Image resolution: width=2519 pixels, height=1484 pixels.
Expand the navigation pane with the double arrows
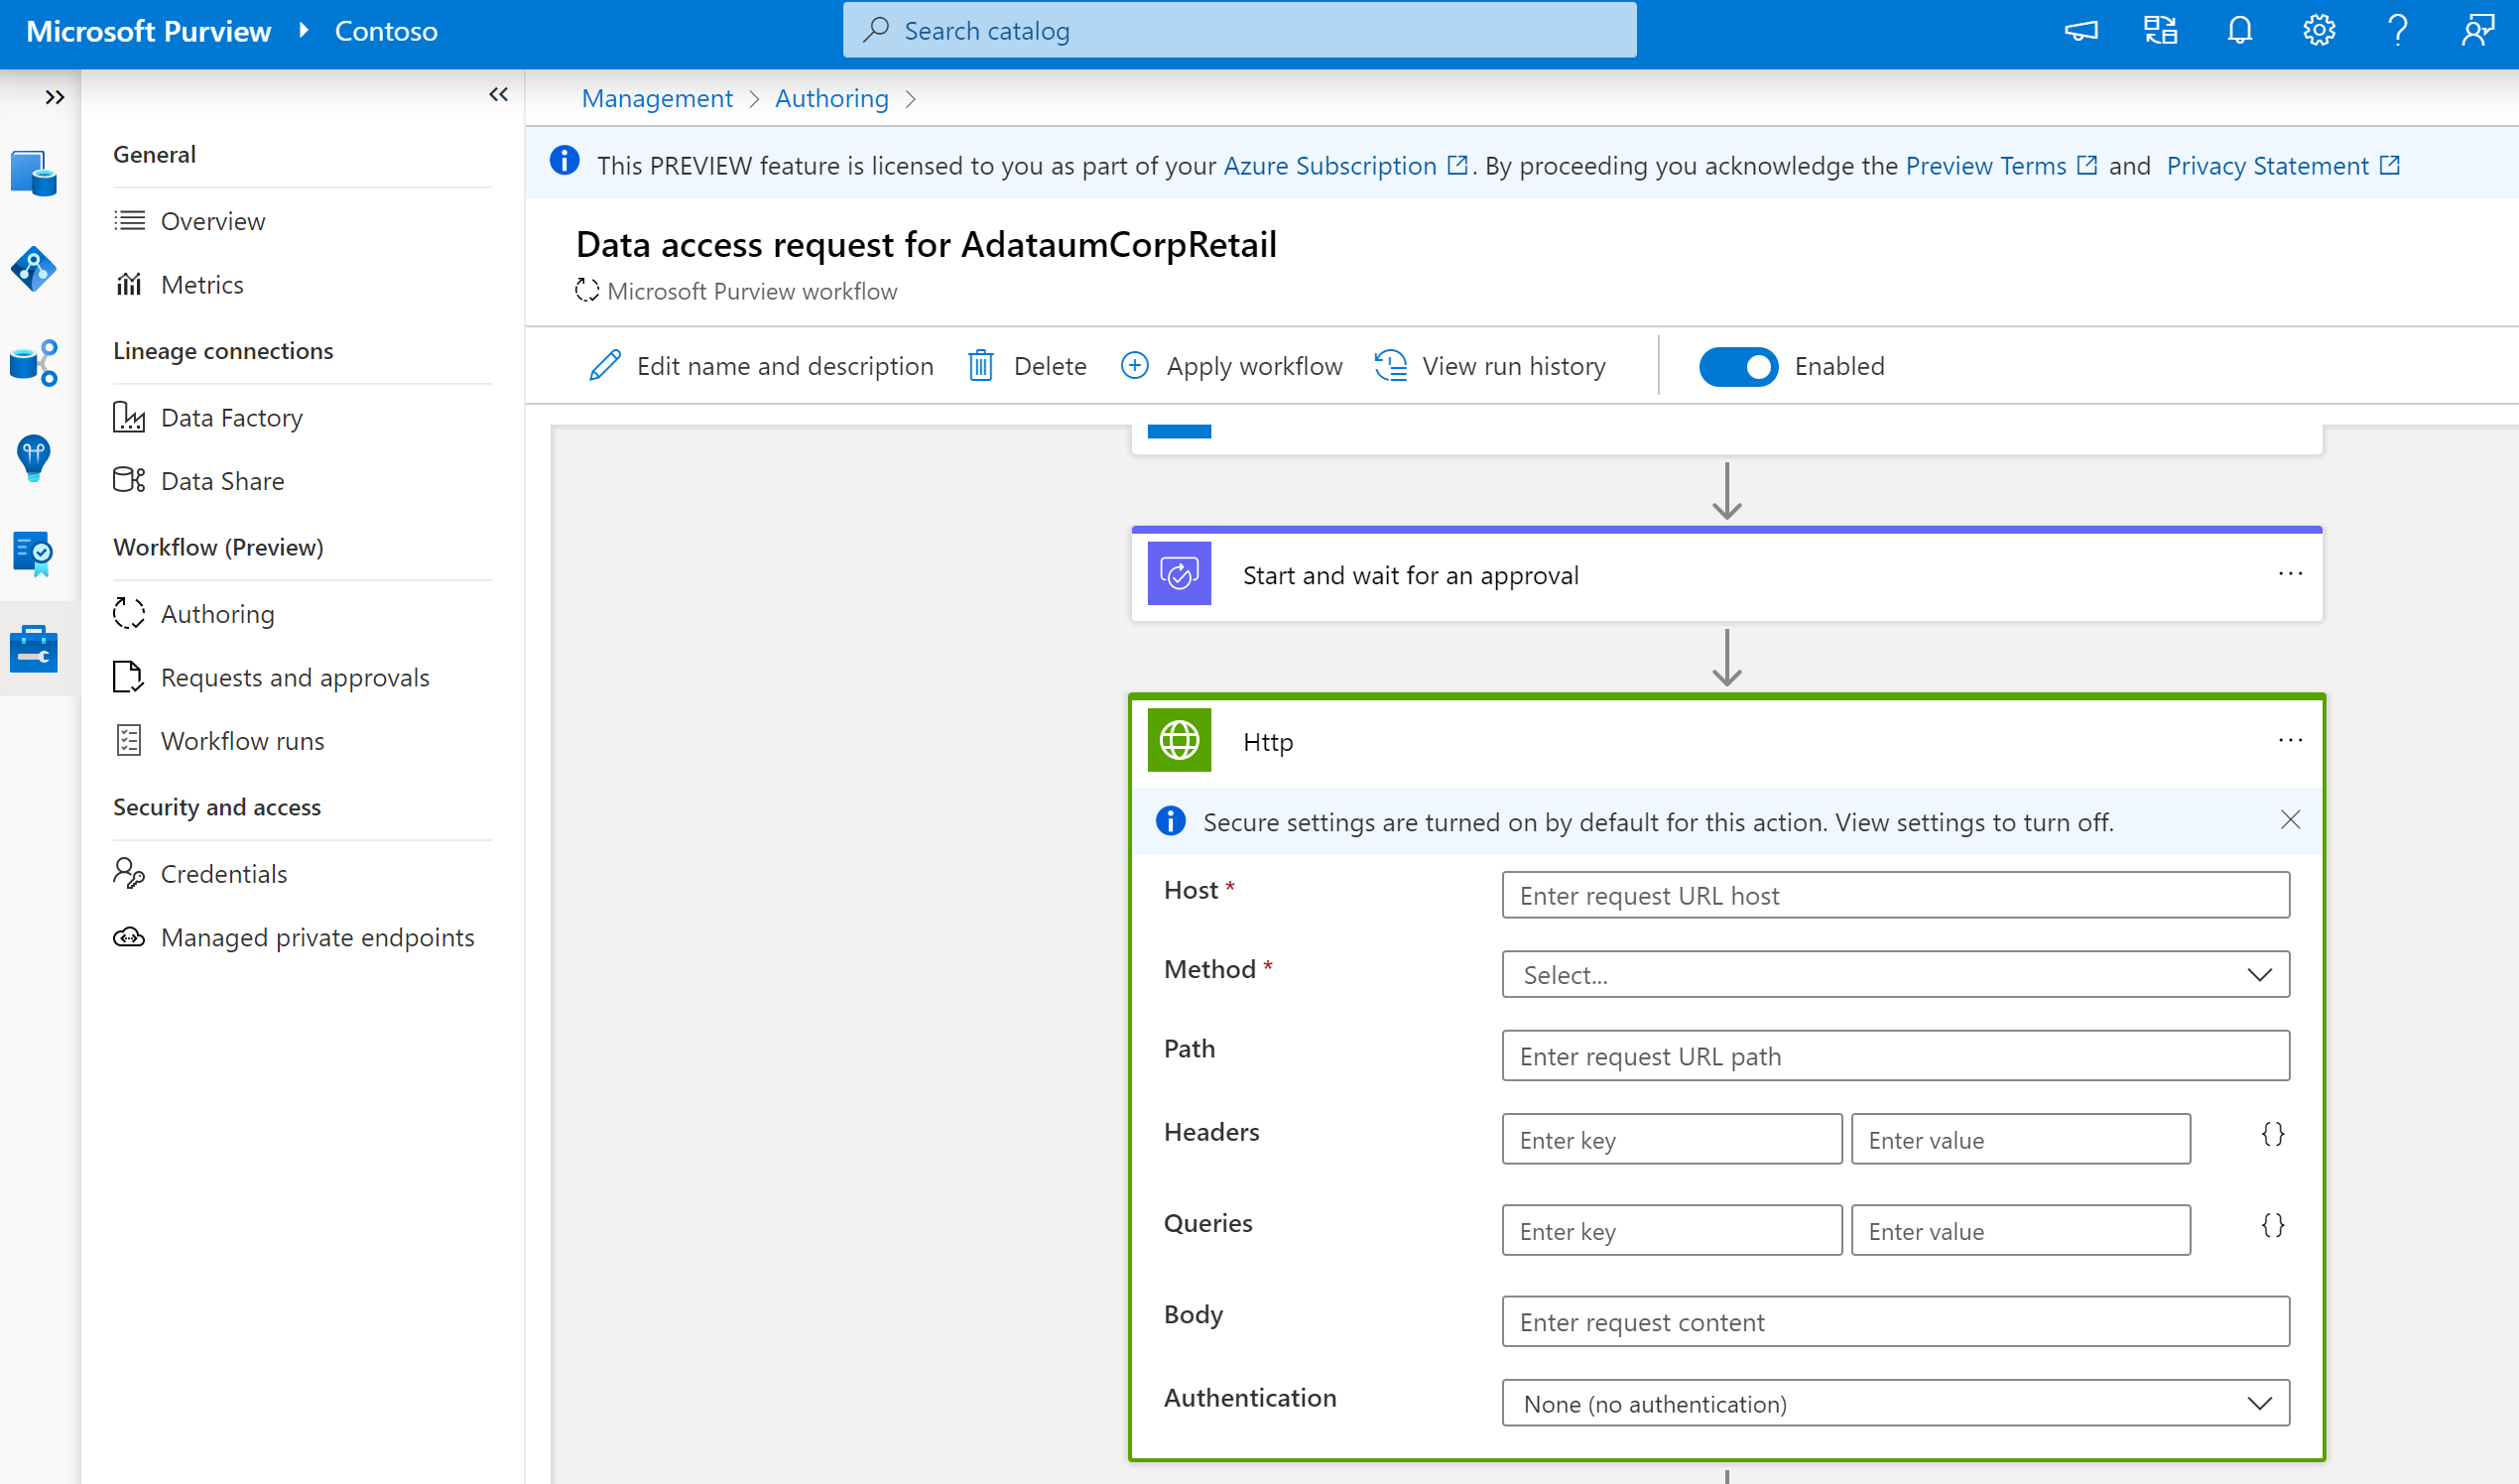(x=55, y=97)
